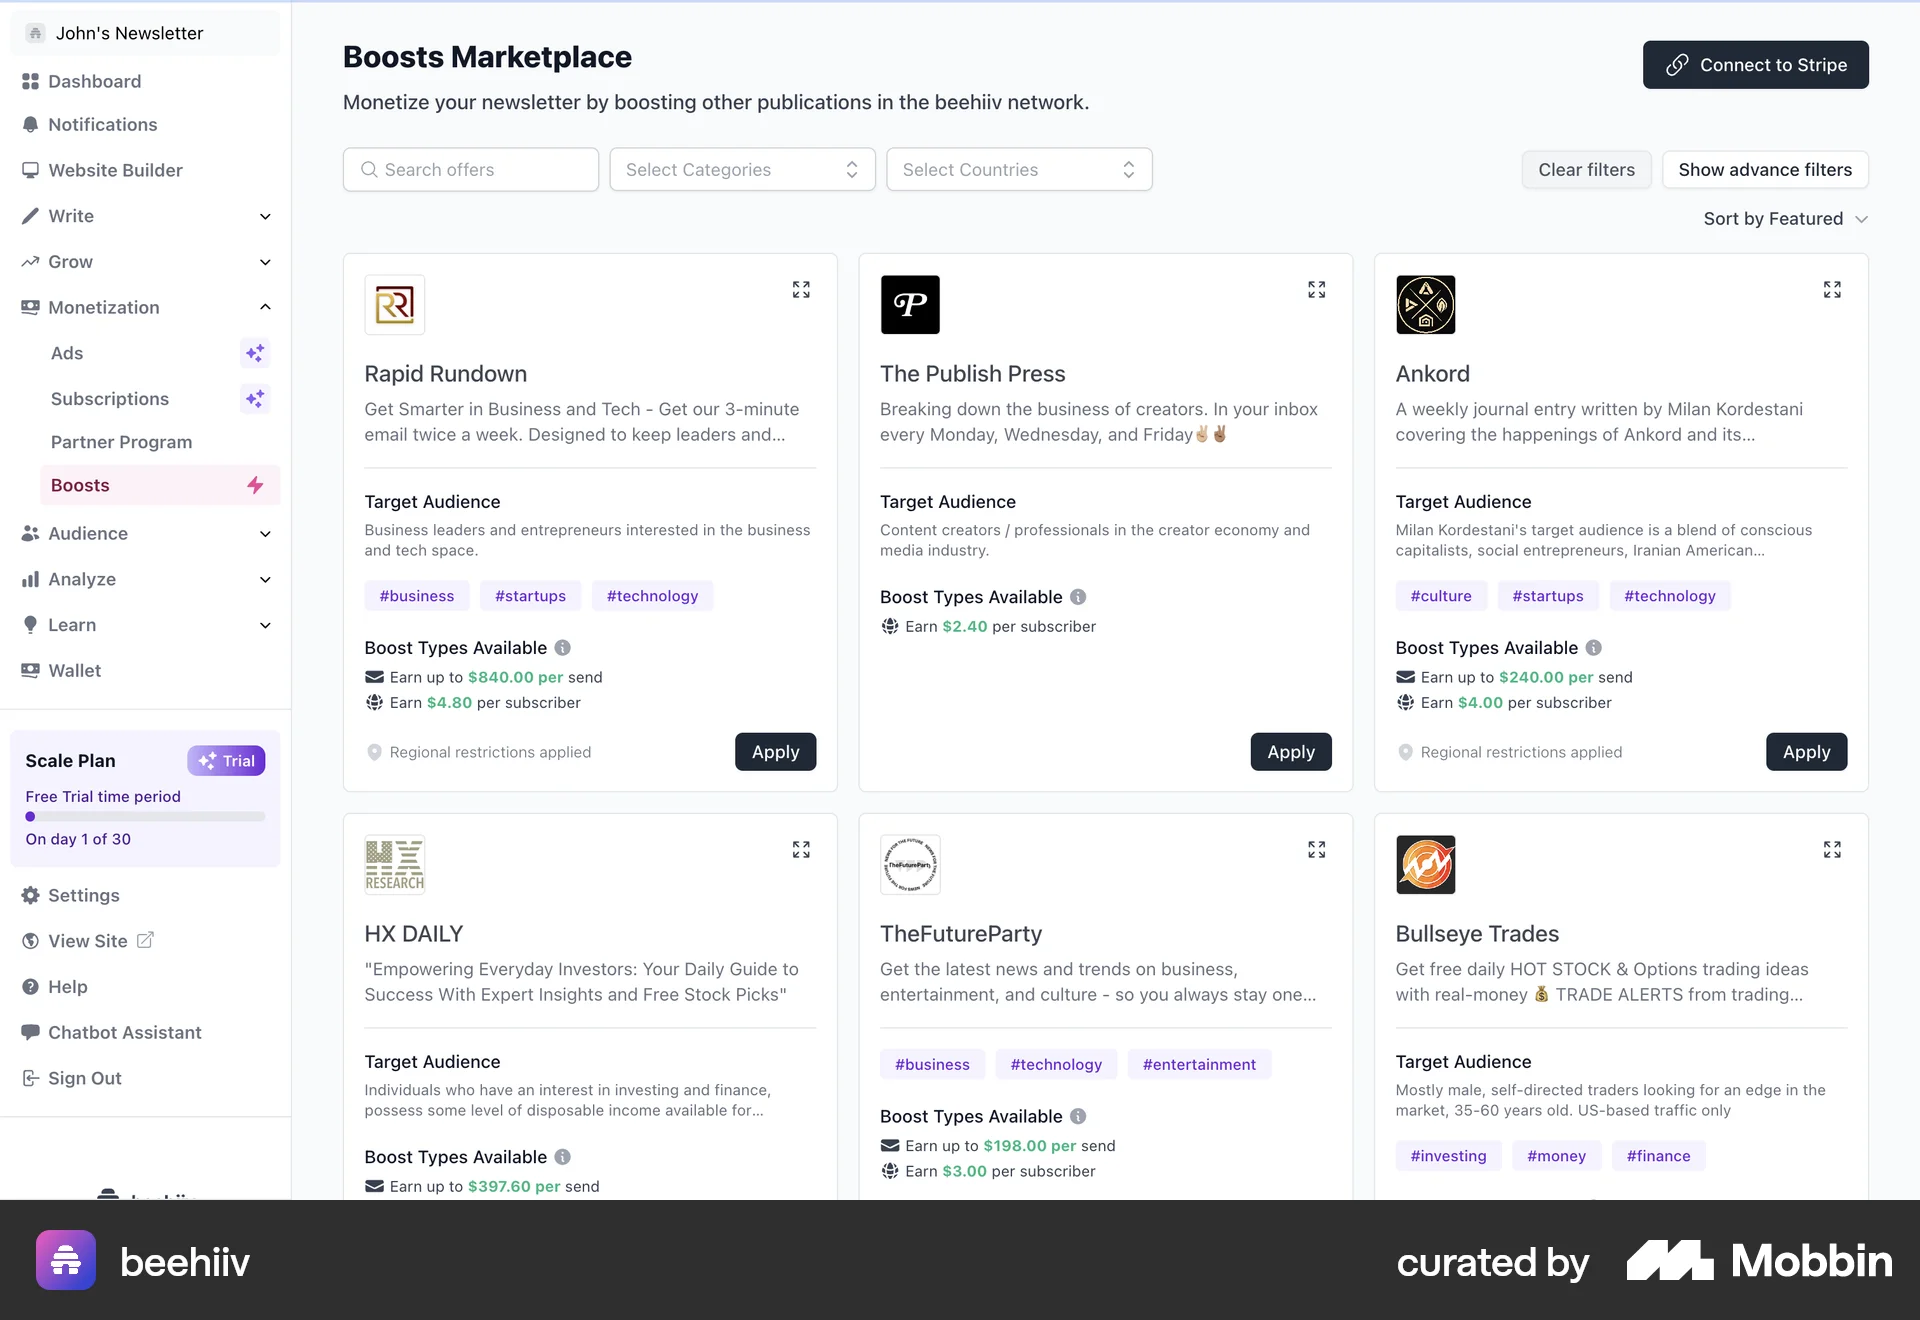Image resolution: width=1920 pixels, height=1320 pixels.
Task: Click the Bullseye Trades logo
Action: [x=1426, y=865]
